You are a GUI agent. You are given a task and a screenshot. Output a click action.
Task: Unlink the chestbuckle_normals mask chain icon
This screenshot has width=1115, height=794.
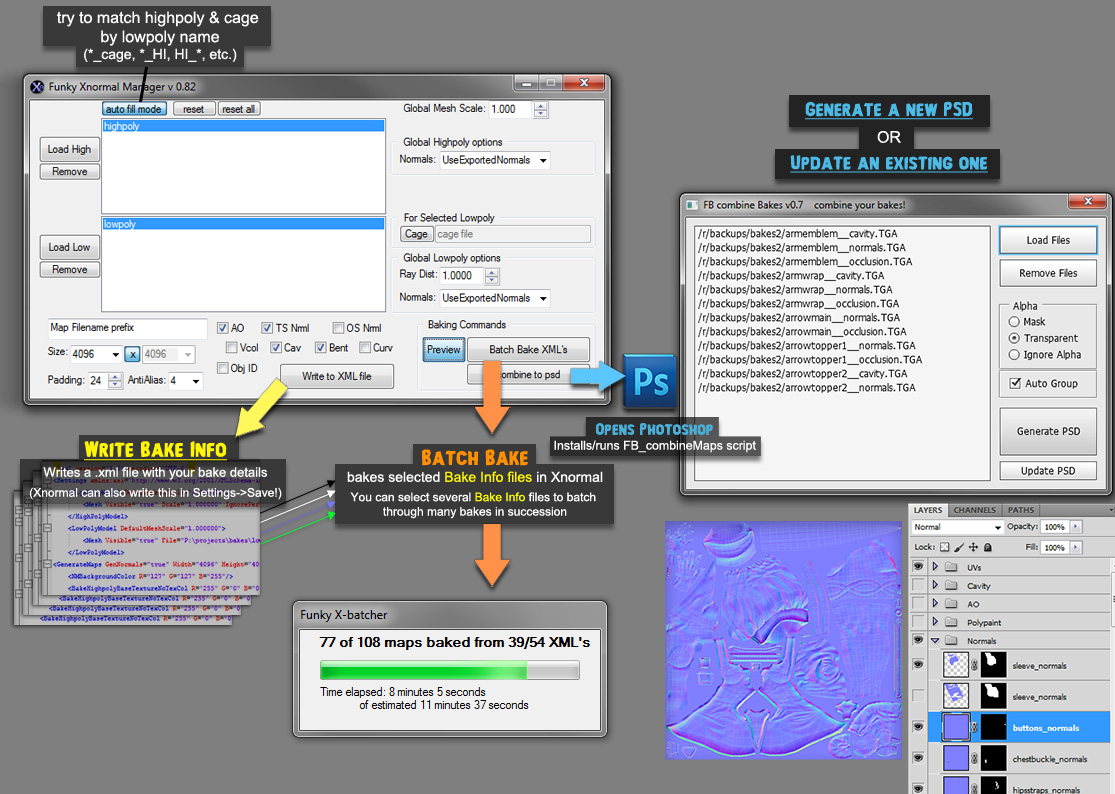coord(975,758)
